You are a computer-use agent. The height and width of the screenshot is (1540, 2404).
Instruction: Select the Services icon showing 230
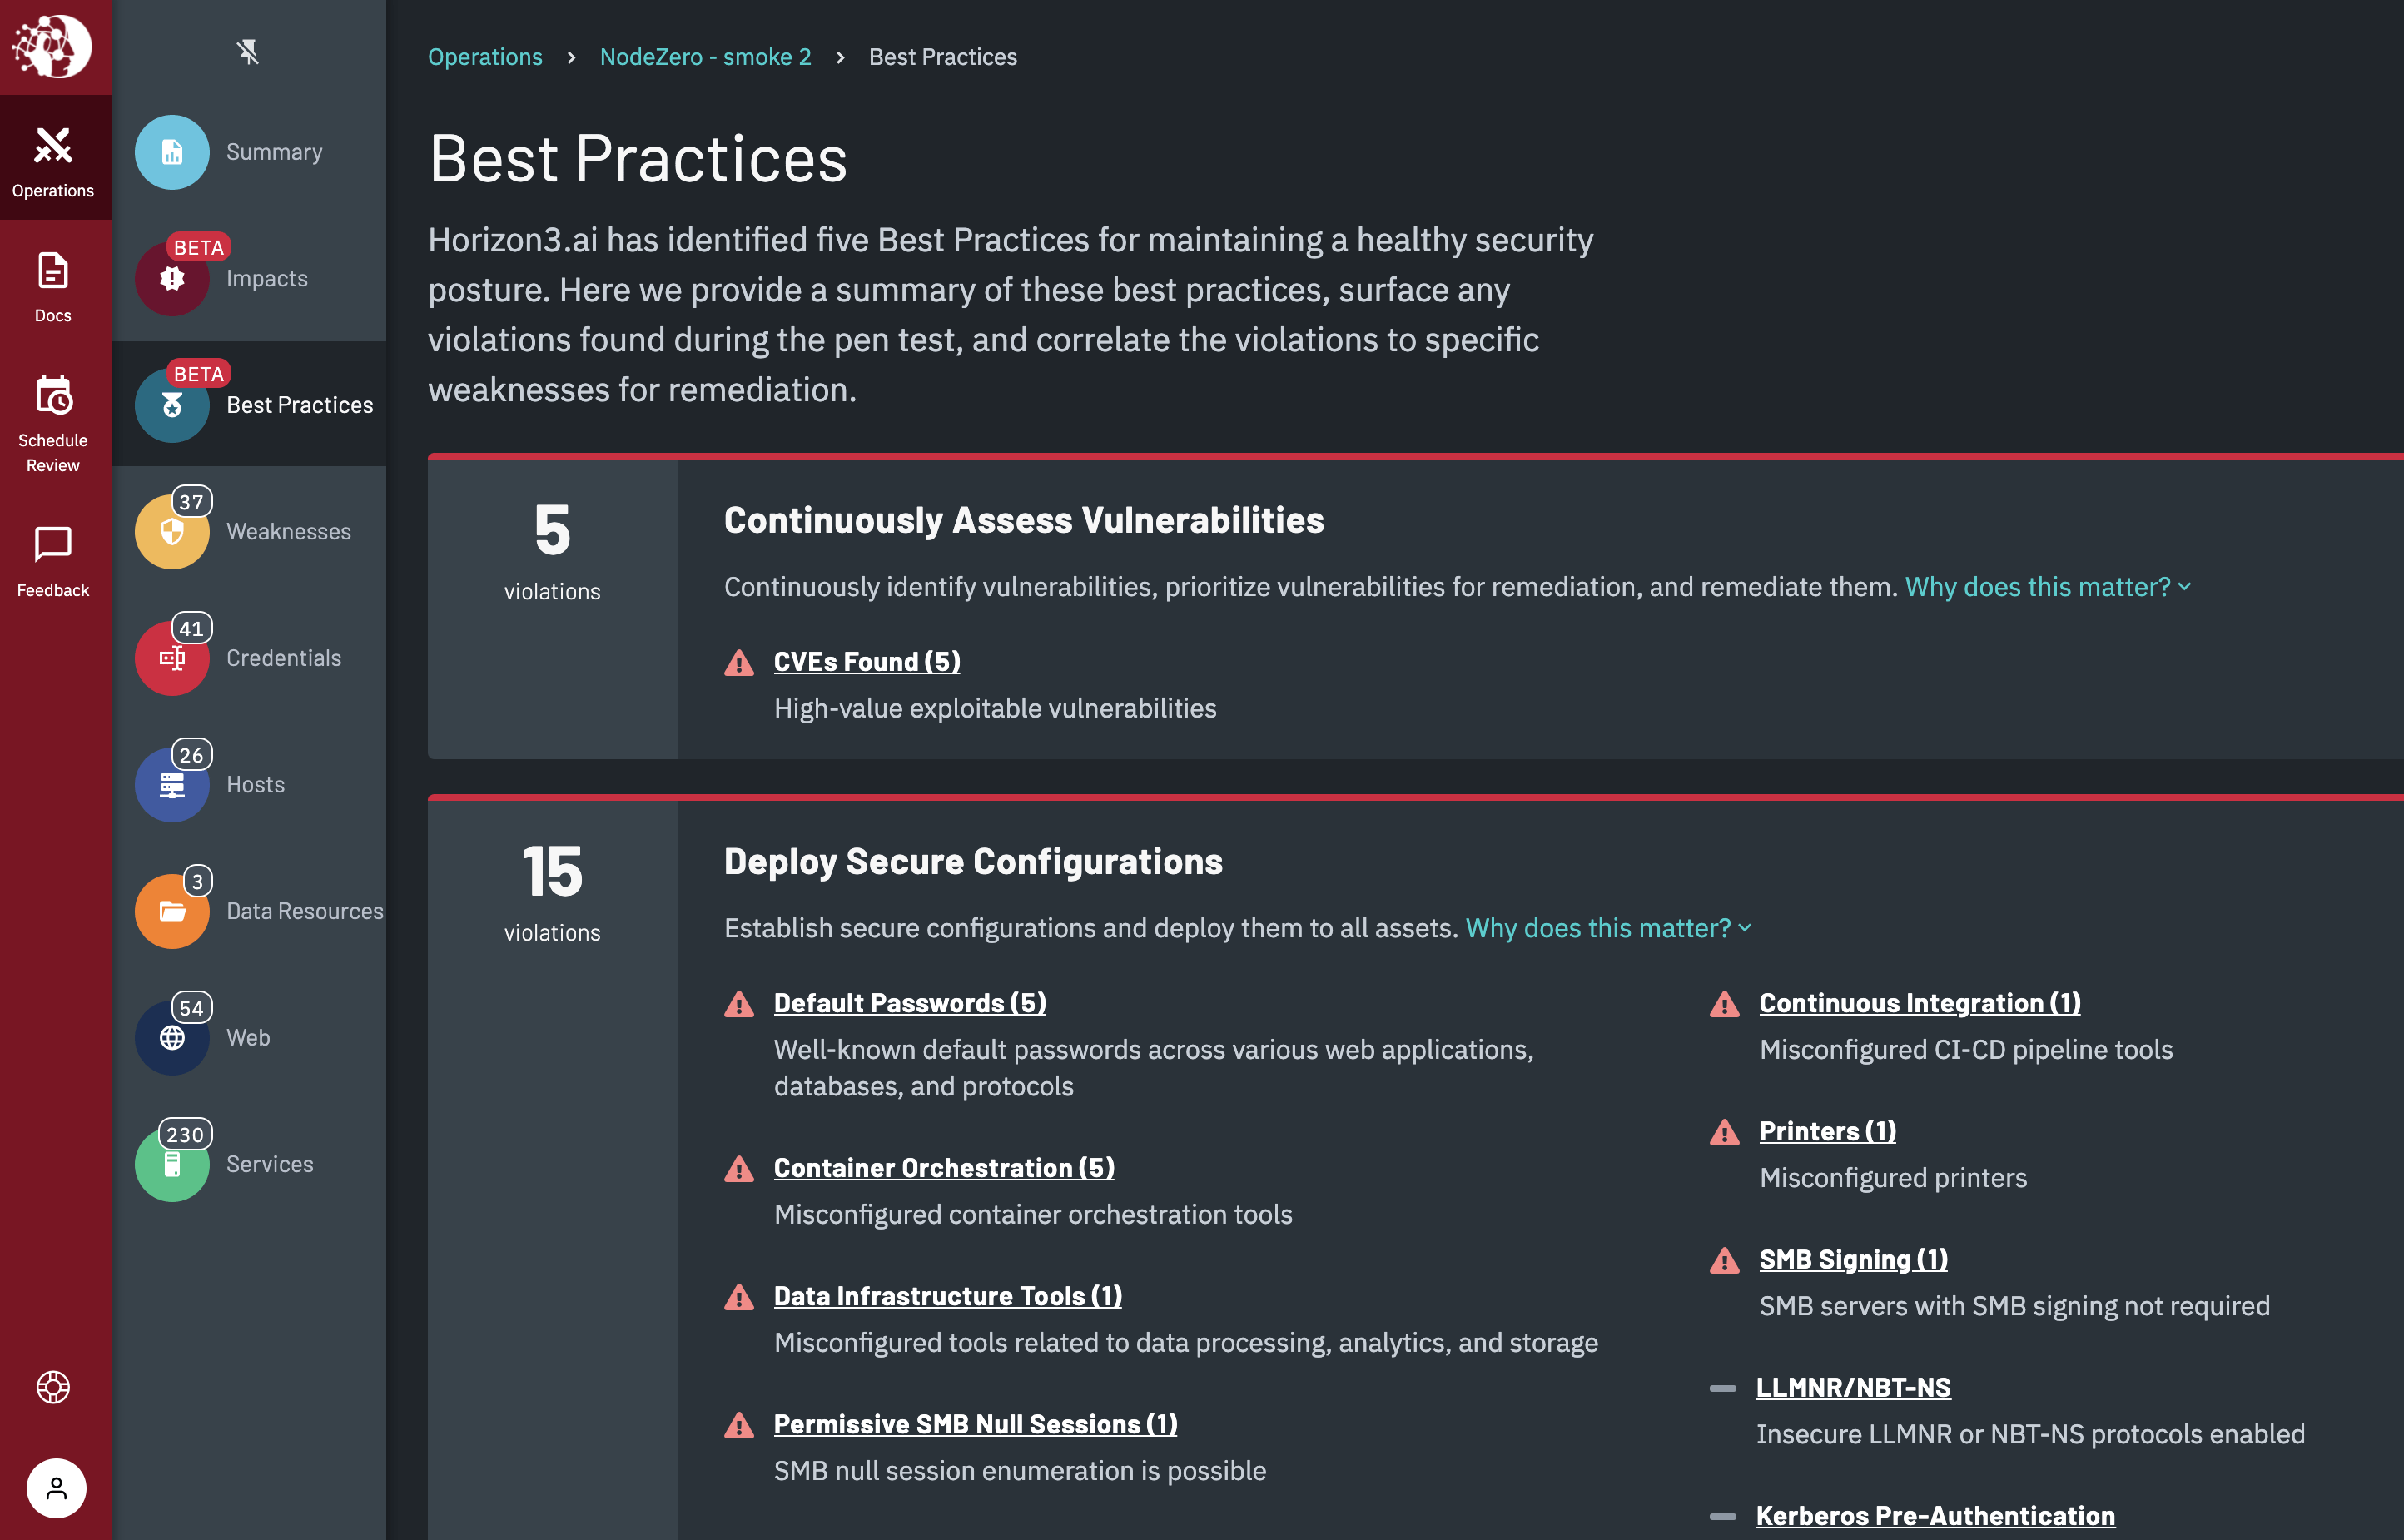pyautogui.click(x=172, y=1163)
